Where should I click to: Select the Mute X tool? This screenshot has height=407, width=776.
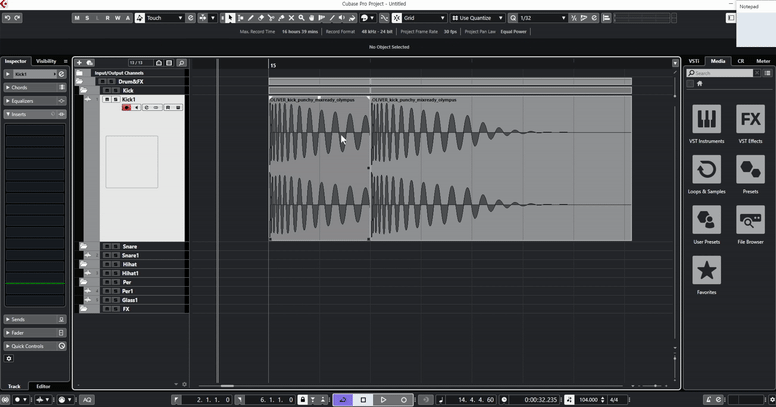[x=291, y=18]
